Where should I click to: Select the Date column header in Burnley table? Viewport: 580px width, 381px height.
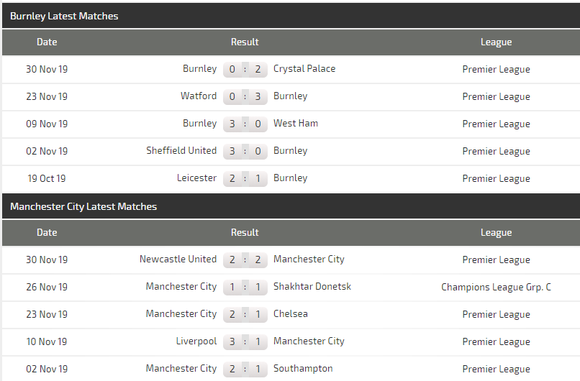[x=47, y=42]
